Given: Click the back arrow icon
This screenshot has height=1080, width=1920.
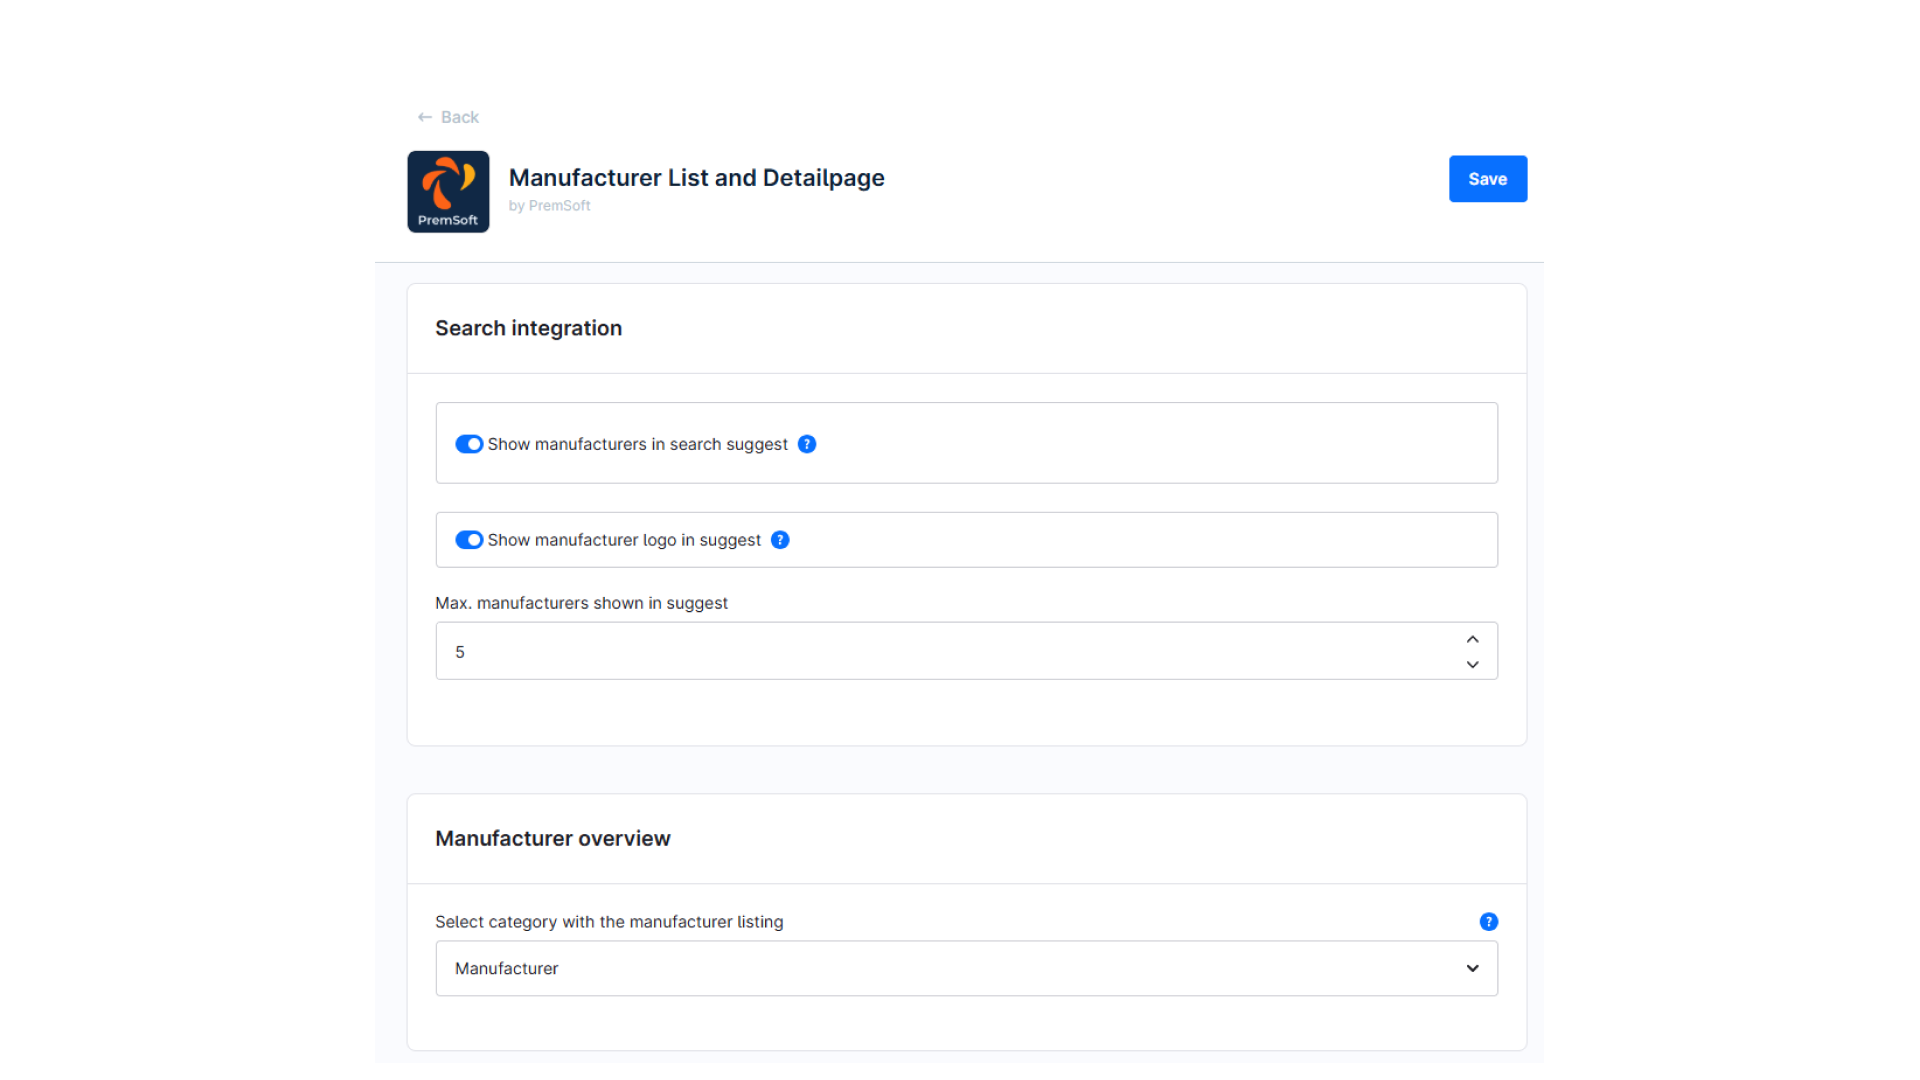Looking at the screenshot, I should 425,117.
